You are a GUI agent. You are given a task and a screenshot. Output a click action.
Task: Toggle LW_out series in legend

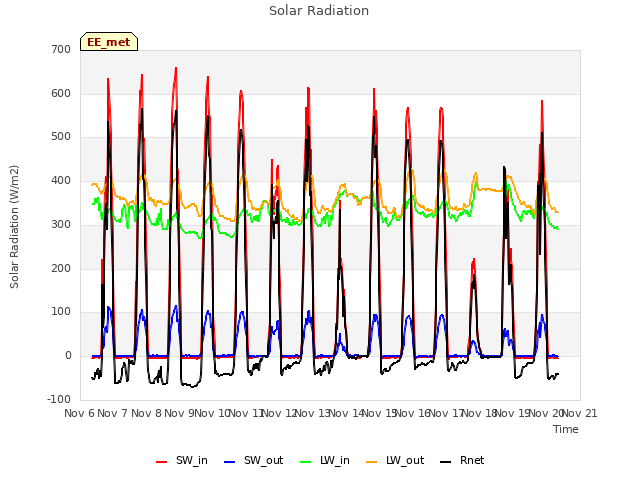pyautogui.click(x=395, y=460)
